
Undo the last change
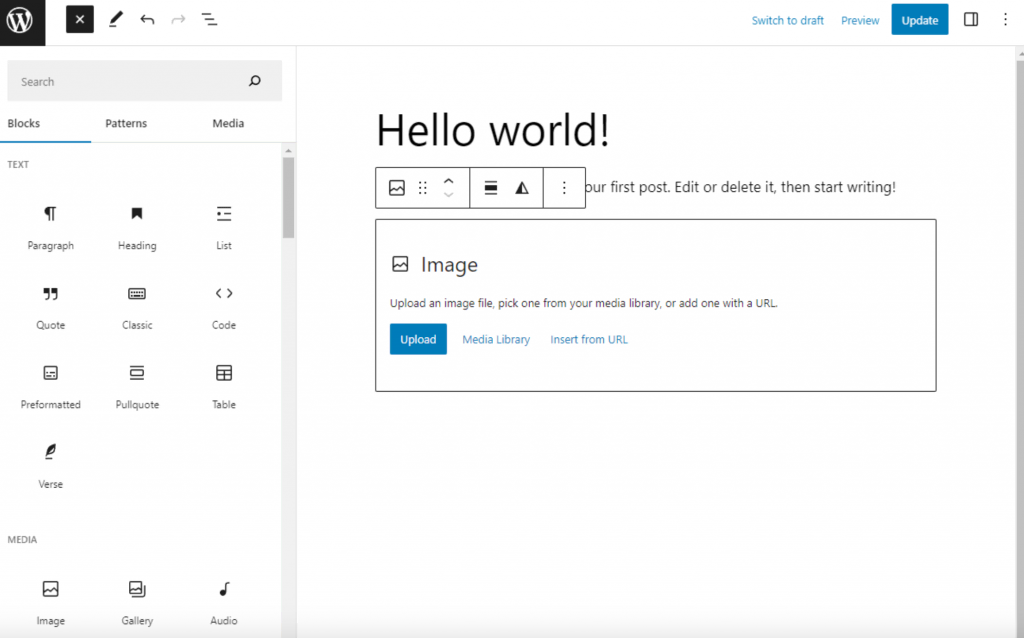(x=147, y=20)
